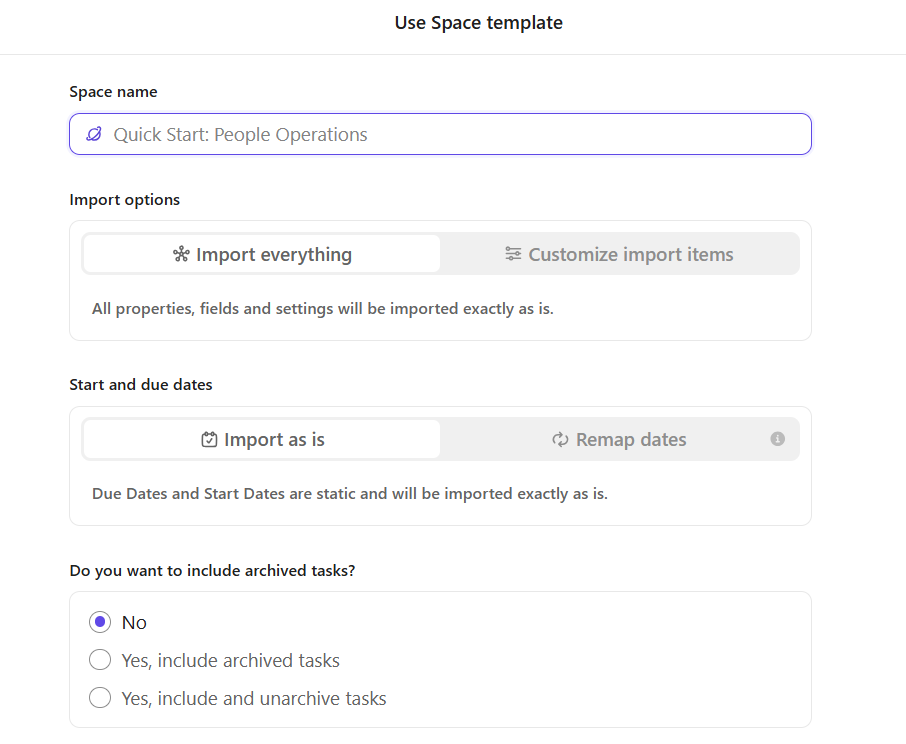Click the planet icon in Space name field
Viewport: 906px width, 744px height.
pyautogui.click(x=94, y=133)
